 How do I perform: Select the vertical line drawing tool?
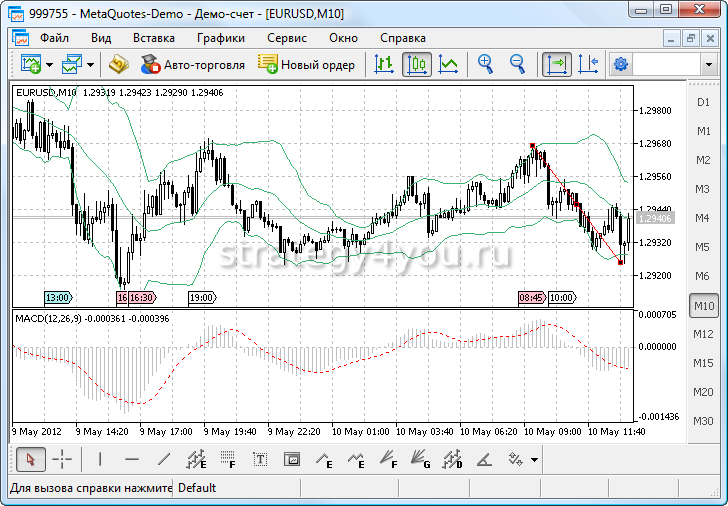[x=100, y=460]
